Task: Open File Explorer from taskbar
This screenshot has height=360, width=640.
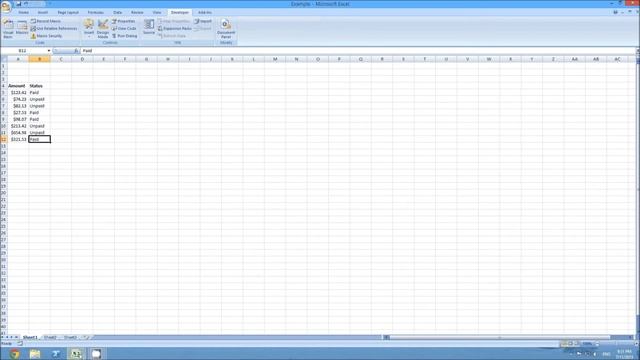Action: (x=35, y=353)
